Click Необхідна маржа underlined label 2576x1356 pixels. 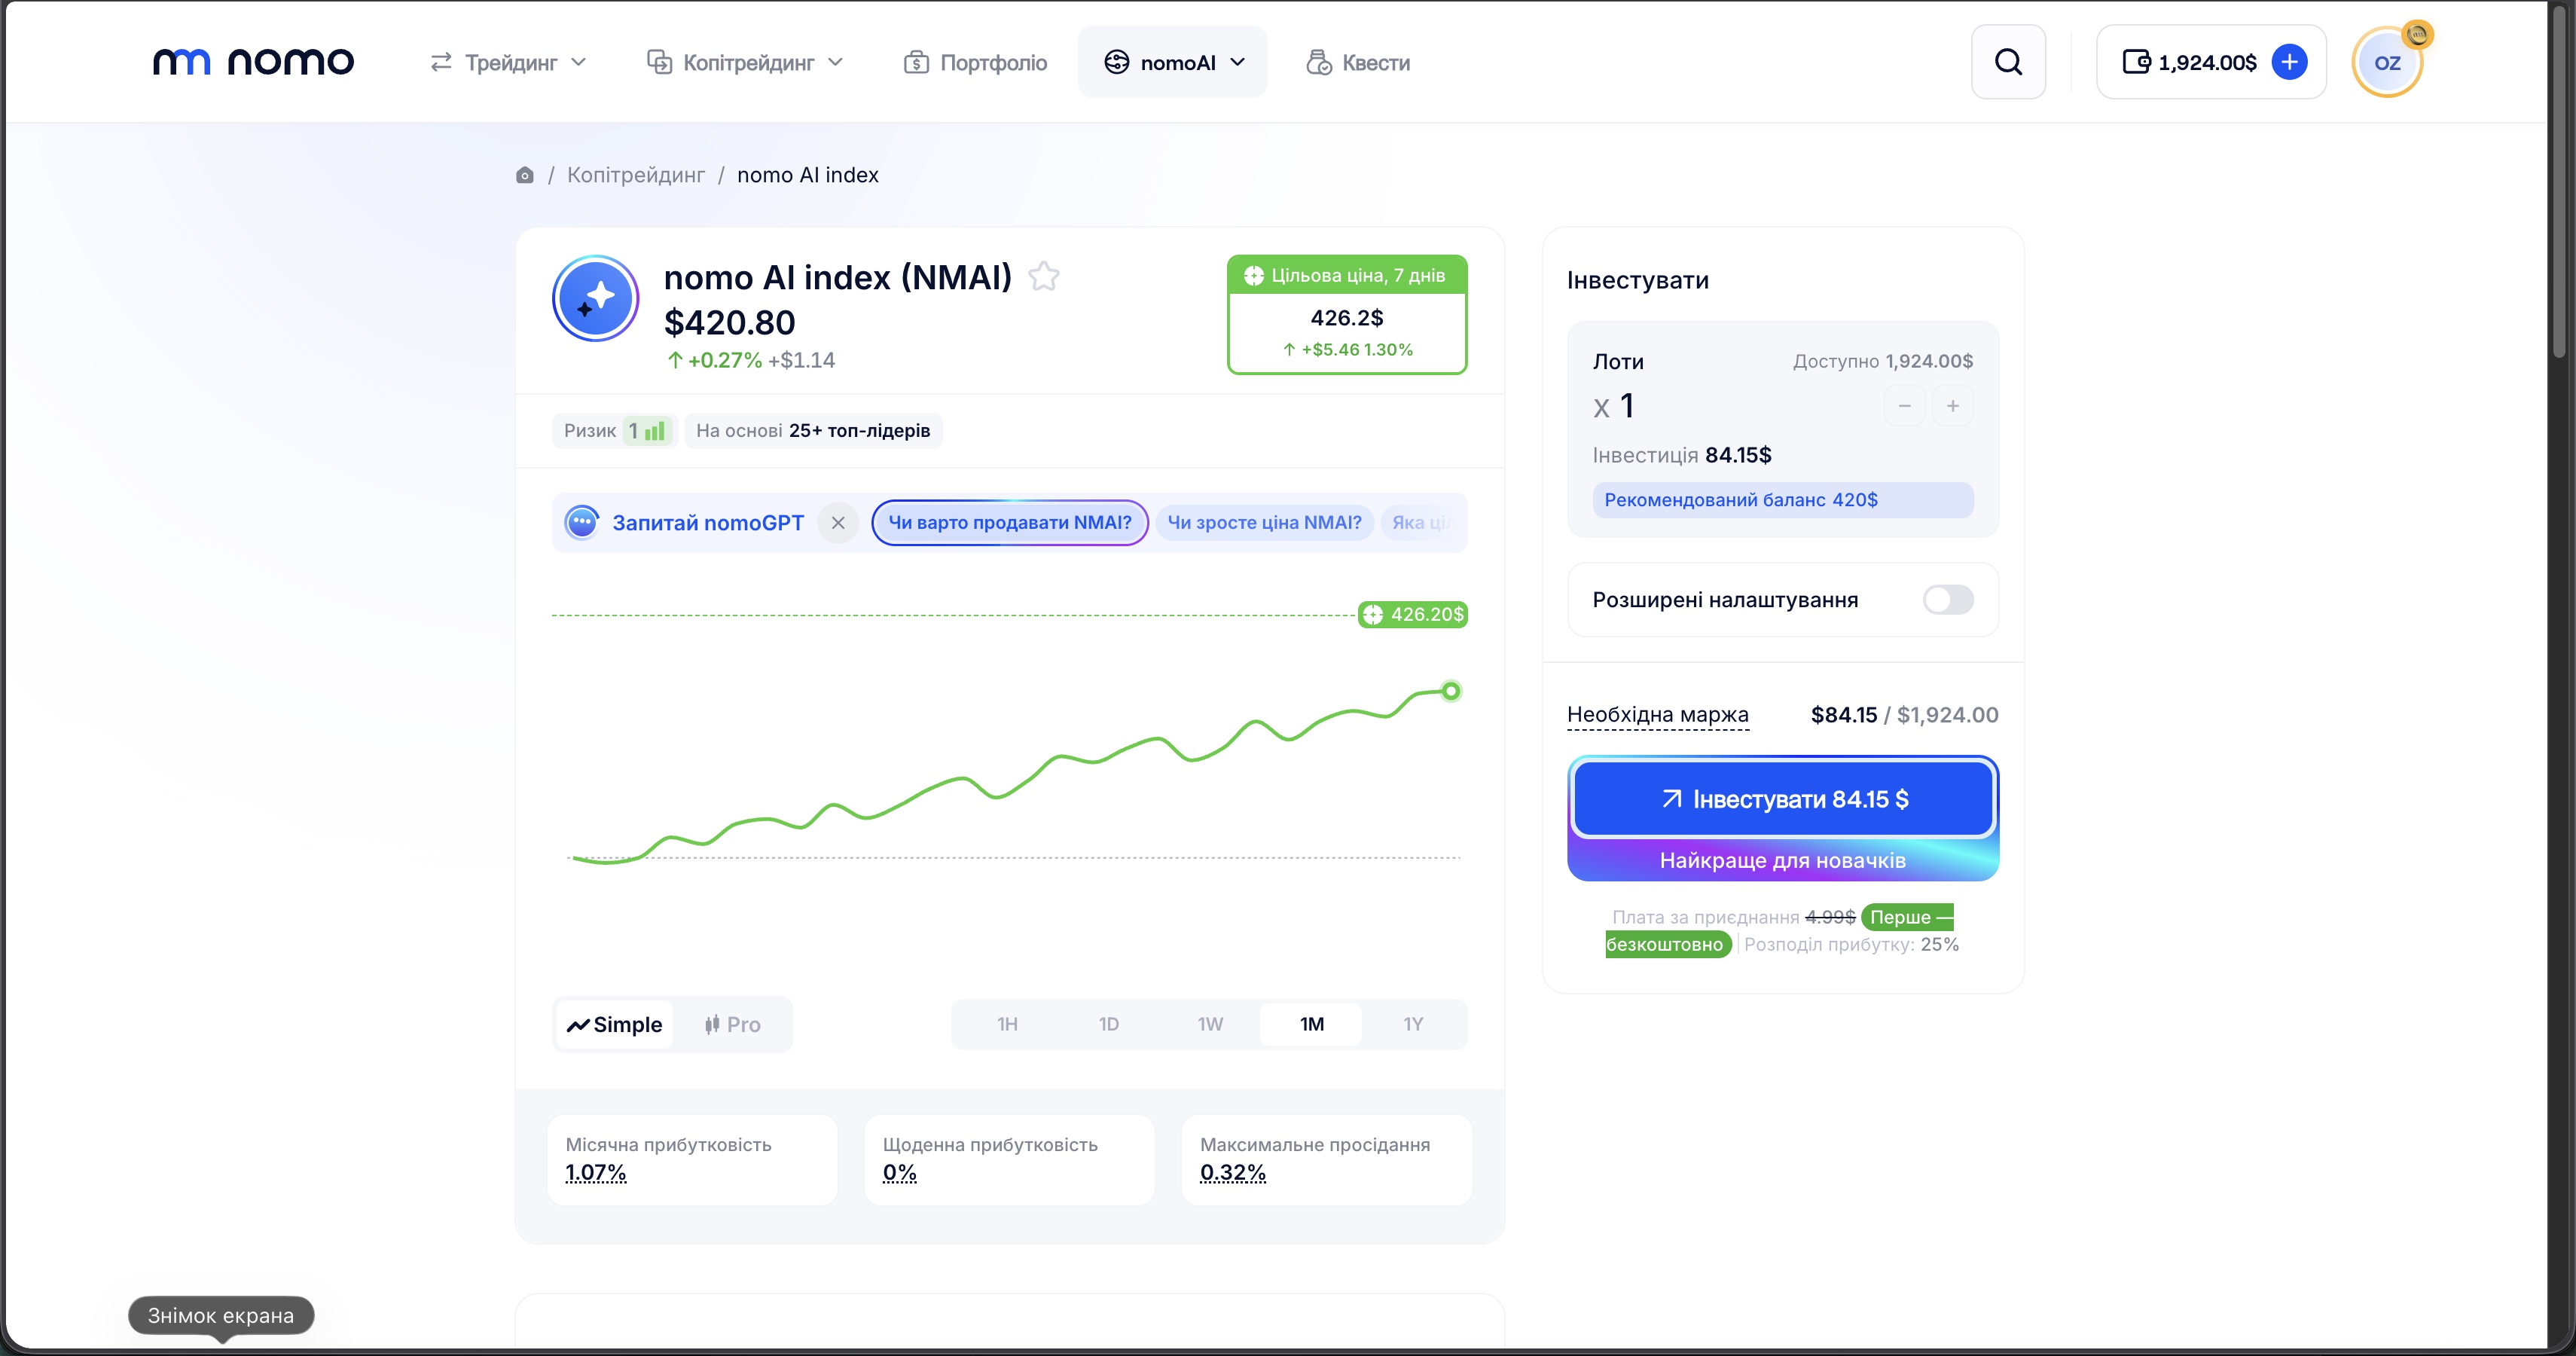[x=1657, y=715]
